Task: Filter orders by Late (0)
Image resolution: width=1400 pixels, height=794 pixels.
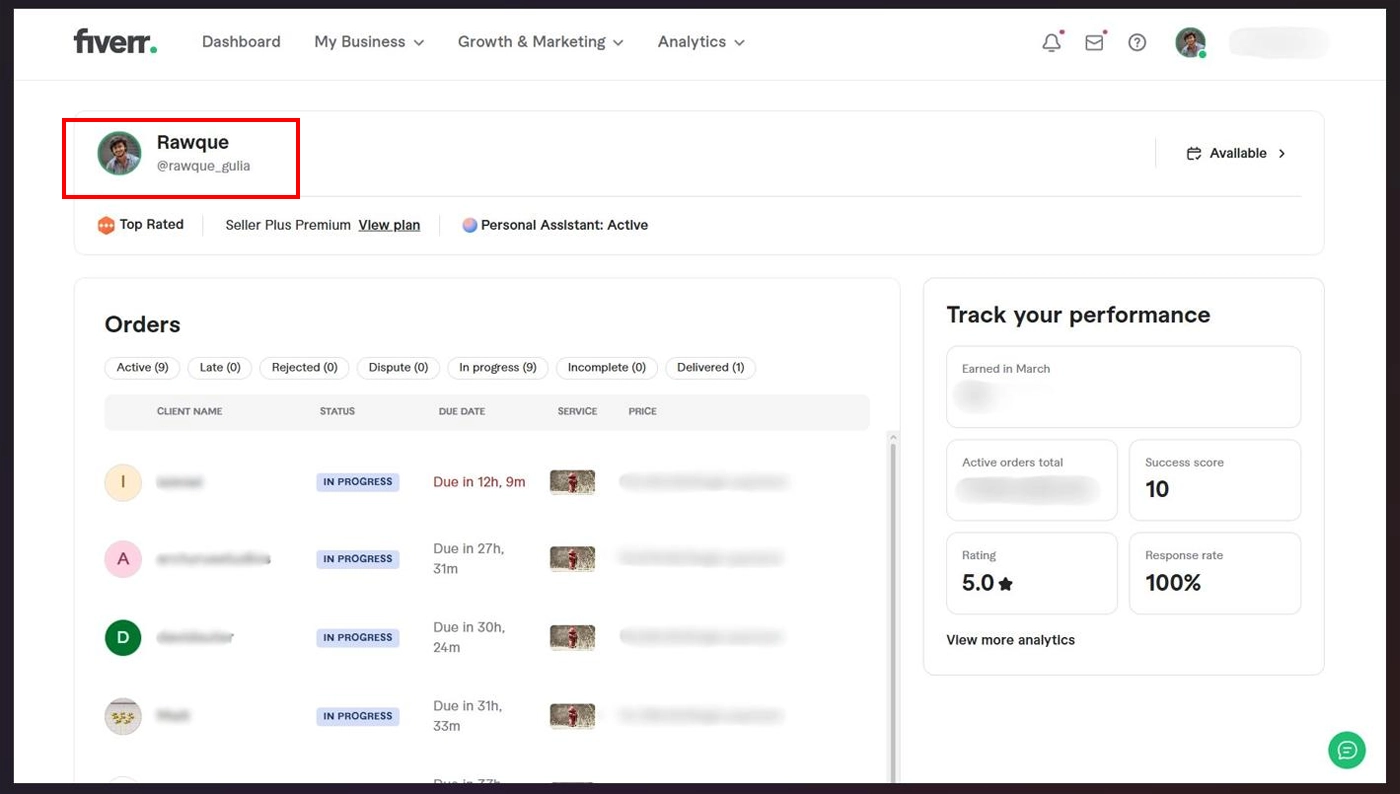Action: 220,368
